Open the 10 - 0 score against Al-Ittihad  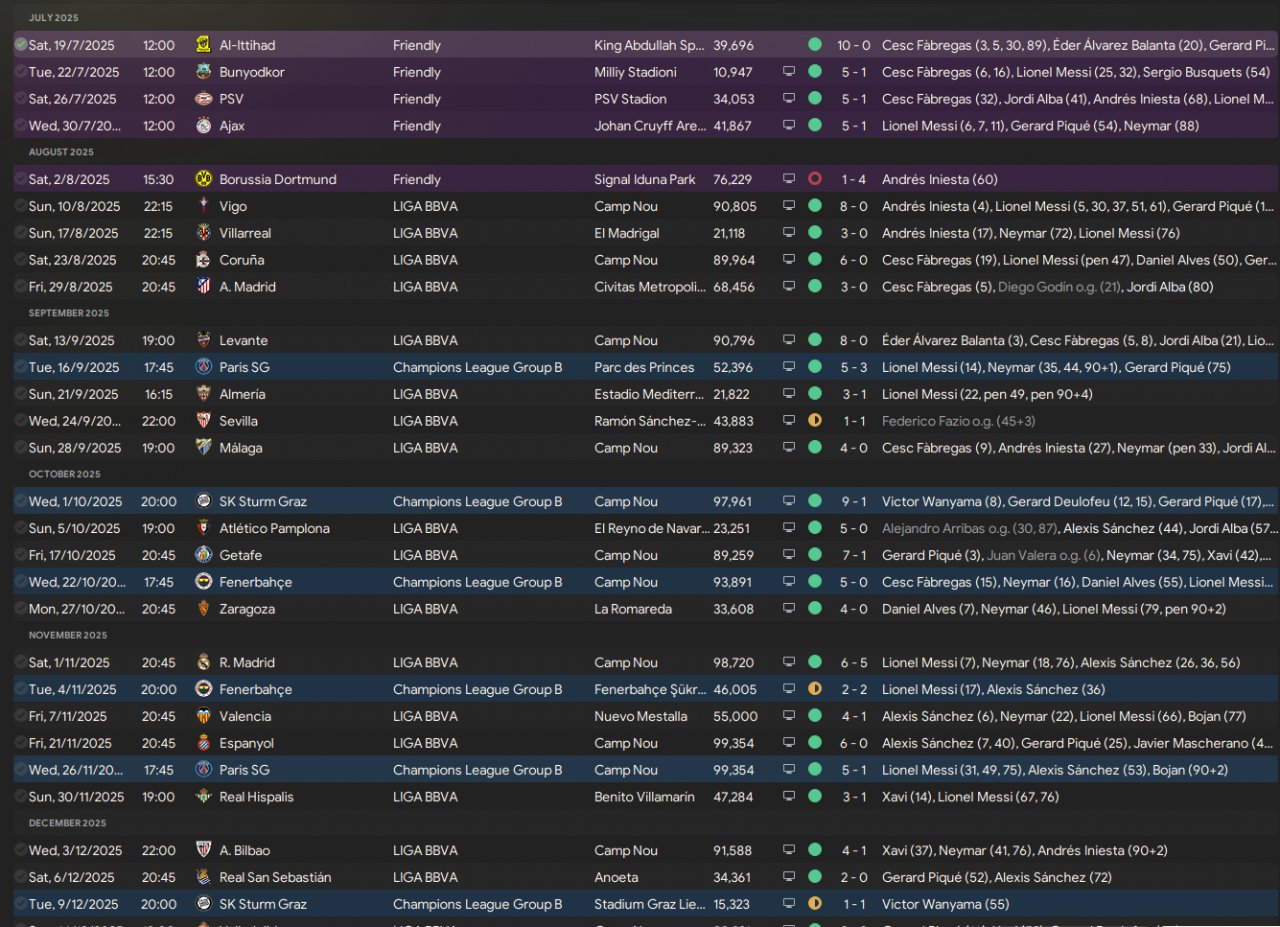coord(854,45)
